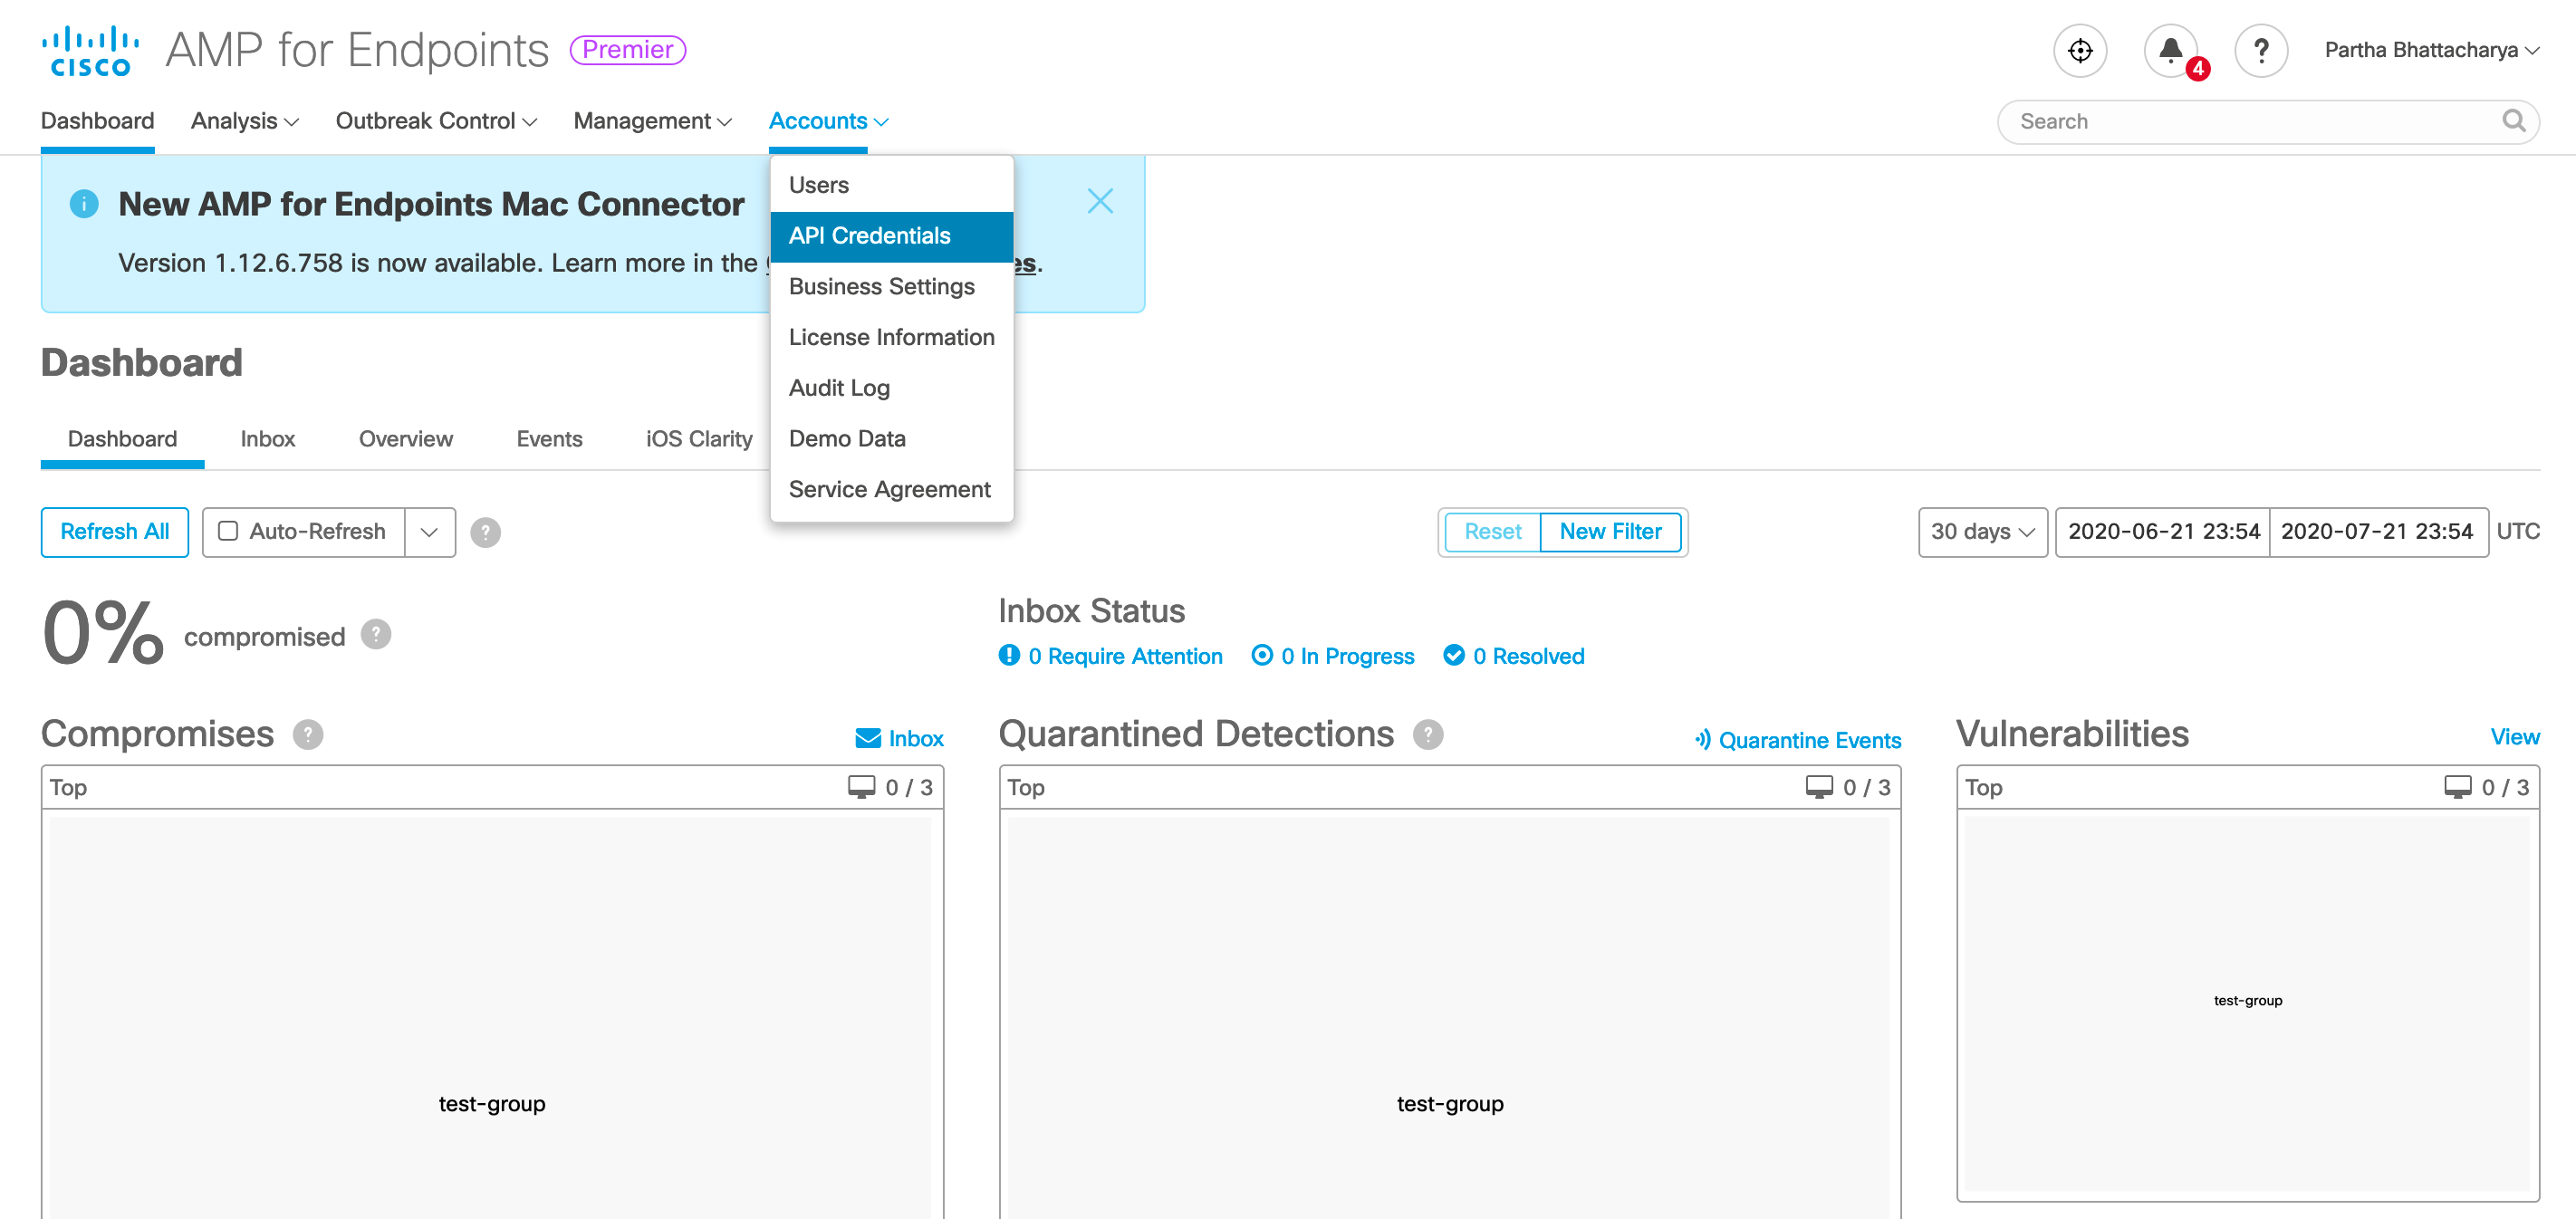2576x1219 pixels.
Task: Click help icon next to Auto-Refresh
Action: click(485, 532)
